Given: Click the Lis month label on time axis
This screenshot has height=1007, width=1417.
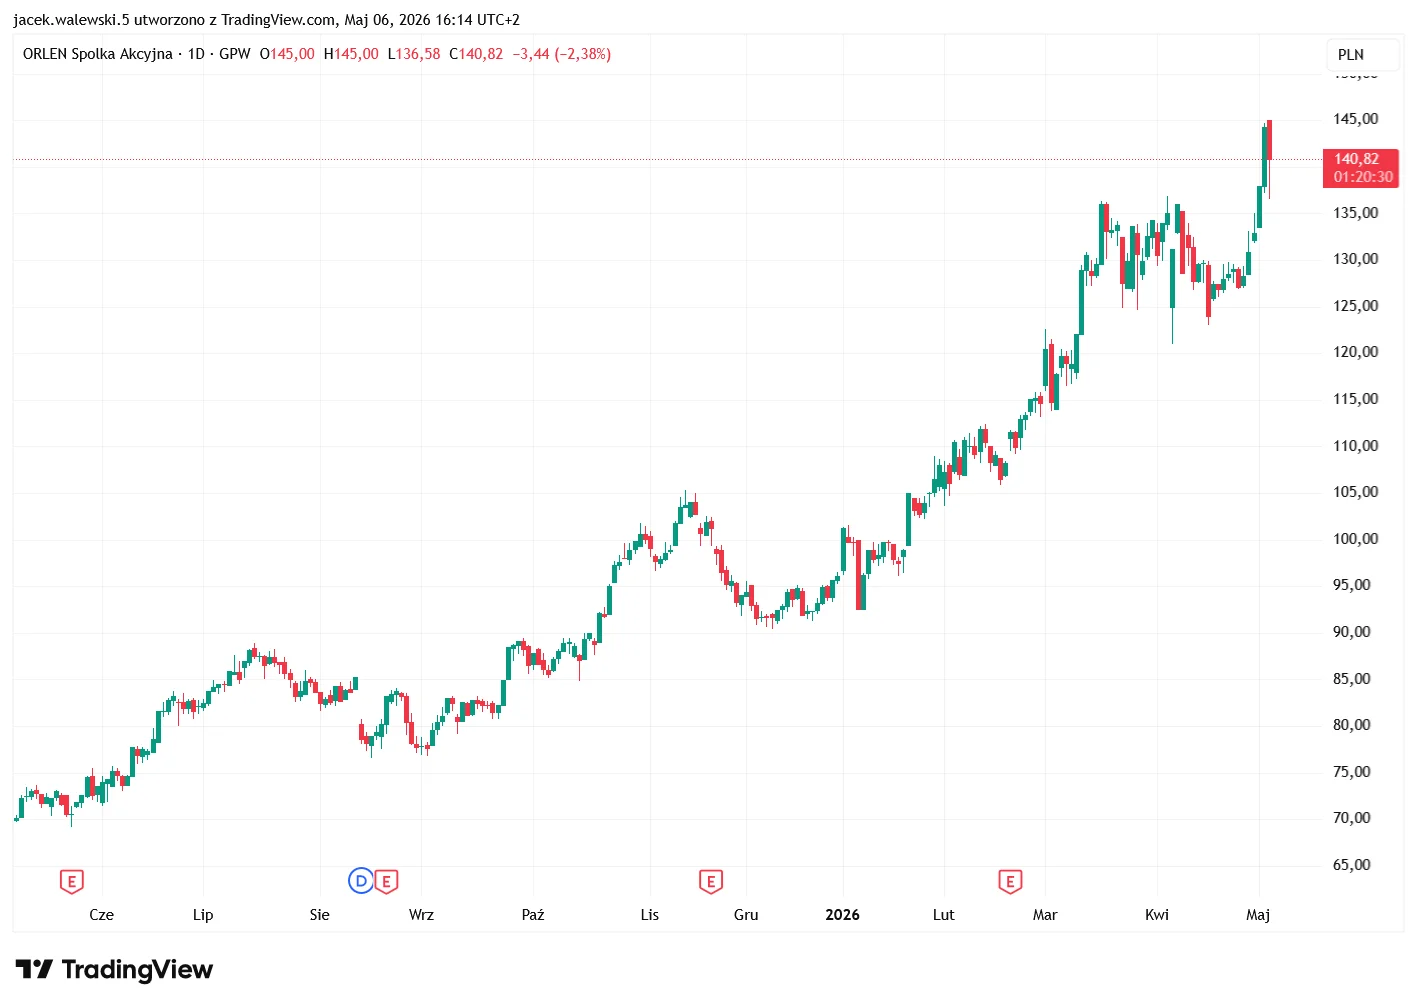Looking at the screenshot, I should click(650, 915).
